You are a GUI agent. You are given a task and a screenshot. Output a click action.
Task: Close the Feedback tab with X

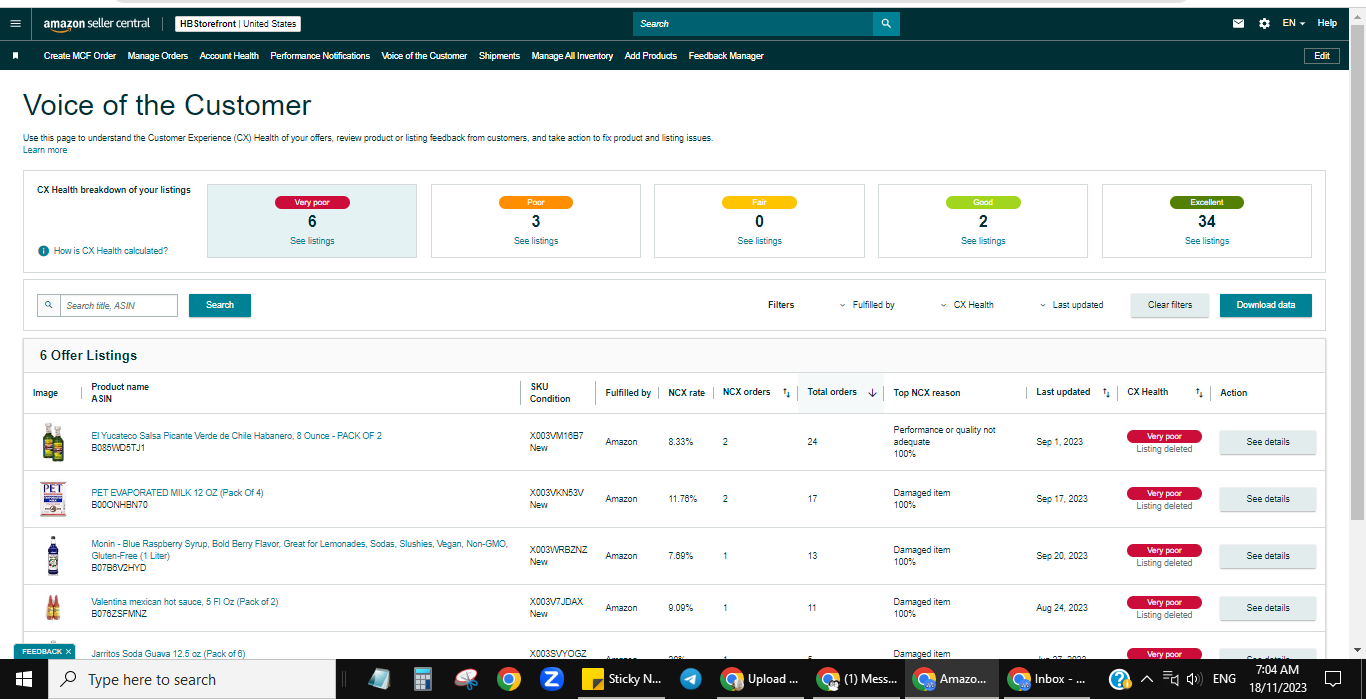68,651
